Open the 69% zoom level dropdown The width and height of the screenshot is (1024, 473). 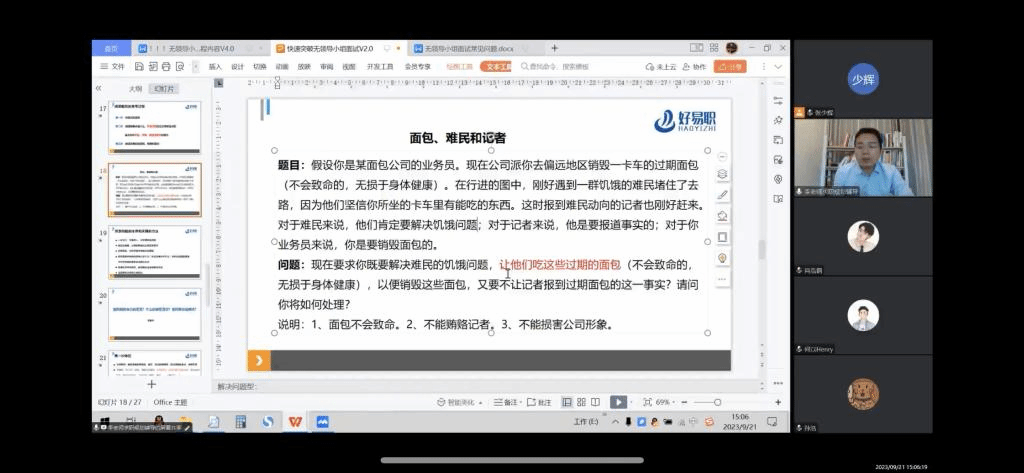pos(666,402)
